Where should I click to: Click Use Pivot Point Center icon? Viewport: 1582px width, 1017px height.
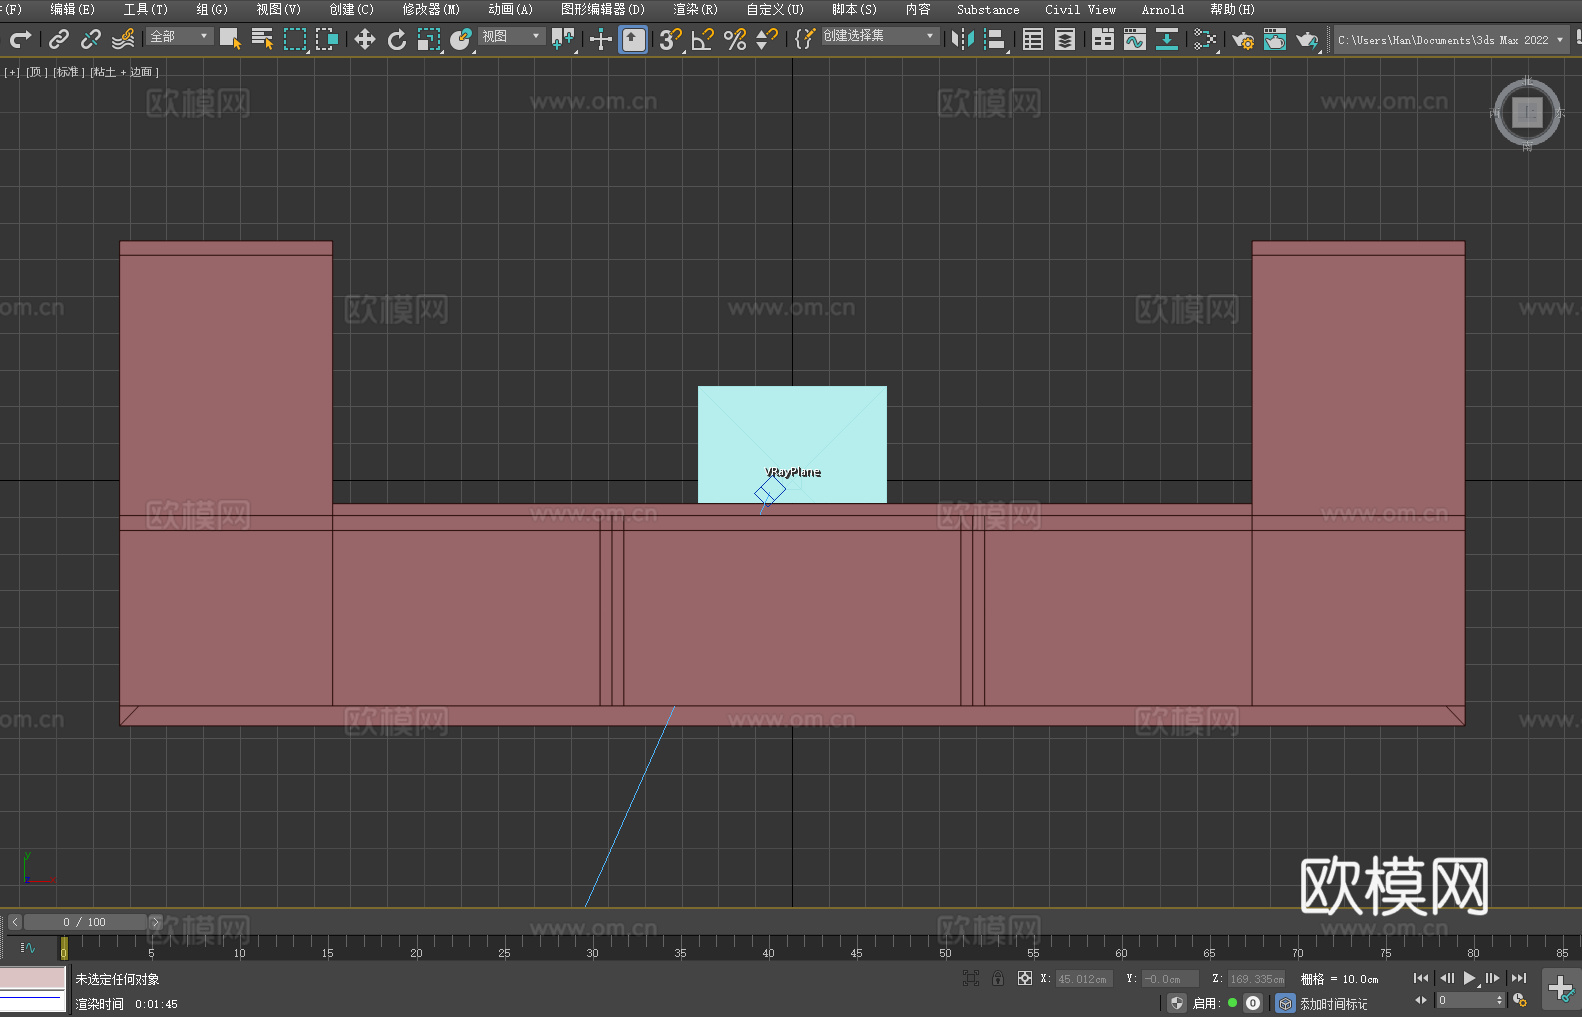(563, 39)
